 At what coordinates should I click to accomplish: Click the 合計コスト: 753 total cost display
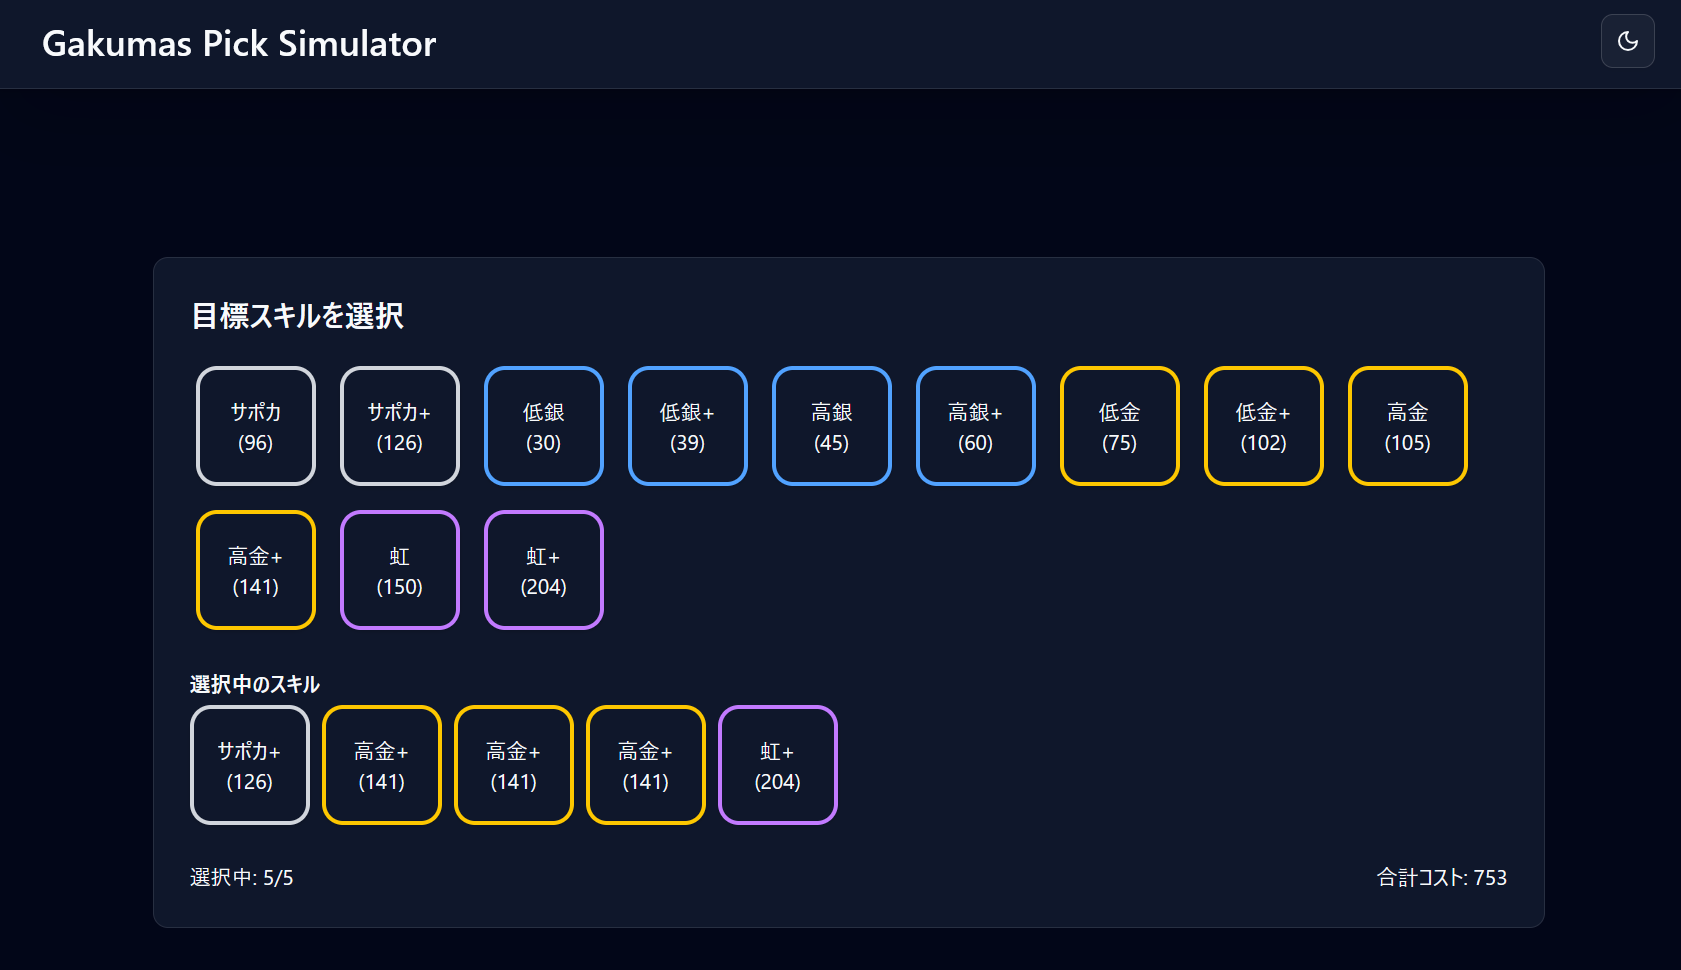coord(1442,877)
